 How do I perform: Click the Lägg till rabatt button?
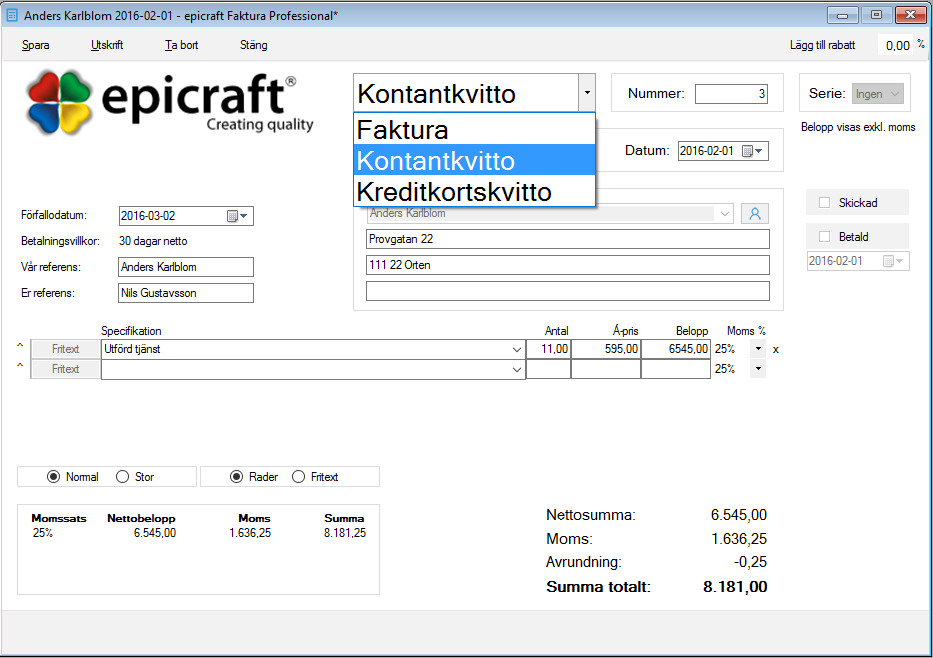pos(822,45)
